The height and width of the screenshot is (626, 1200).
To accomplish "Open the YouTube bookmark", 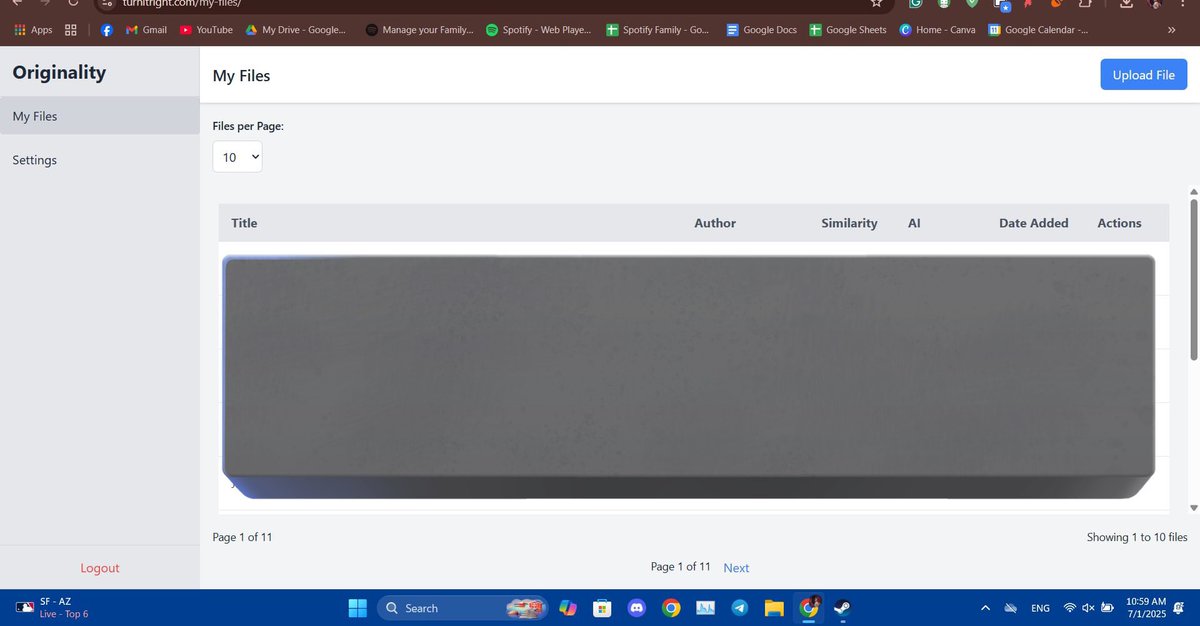I will point(206,30).
